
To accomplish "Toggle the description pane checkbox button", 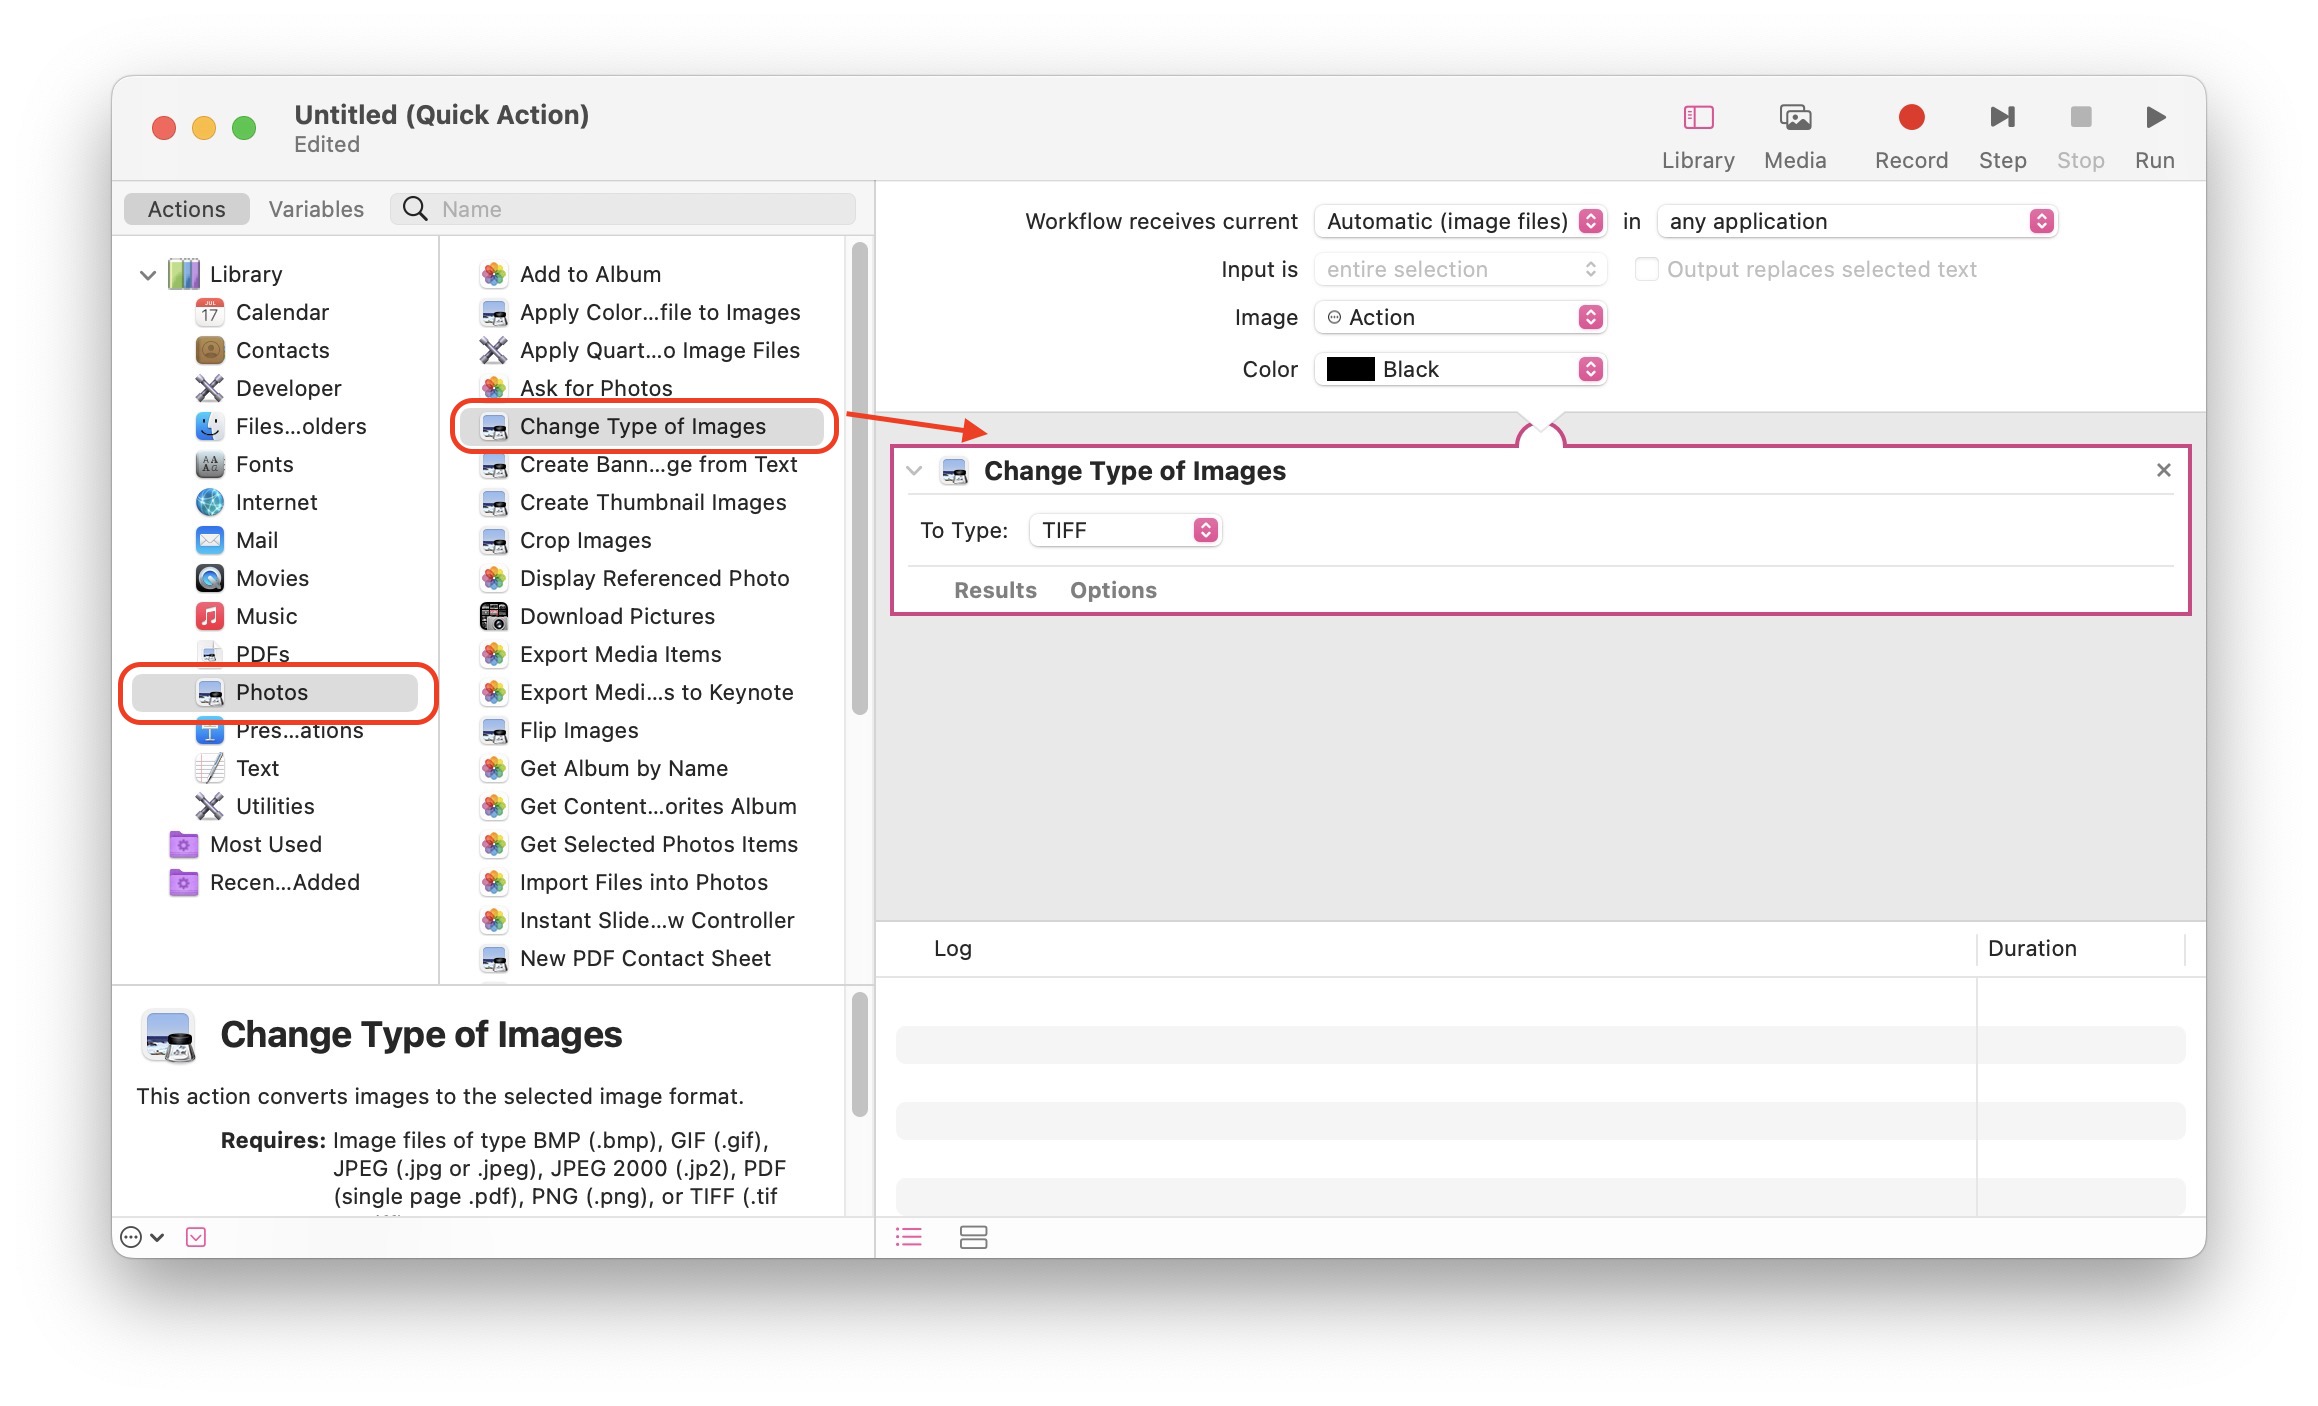I will click(x=196, y=1237).
